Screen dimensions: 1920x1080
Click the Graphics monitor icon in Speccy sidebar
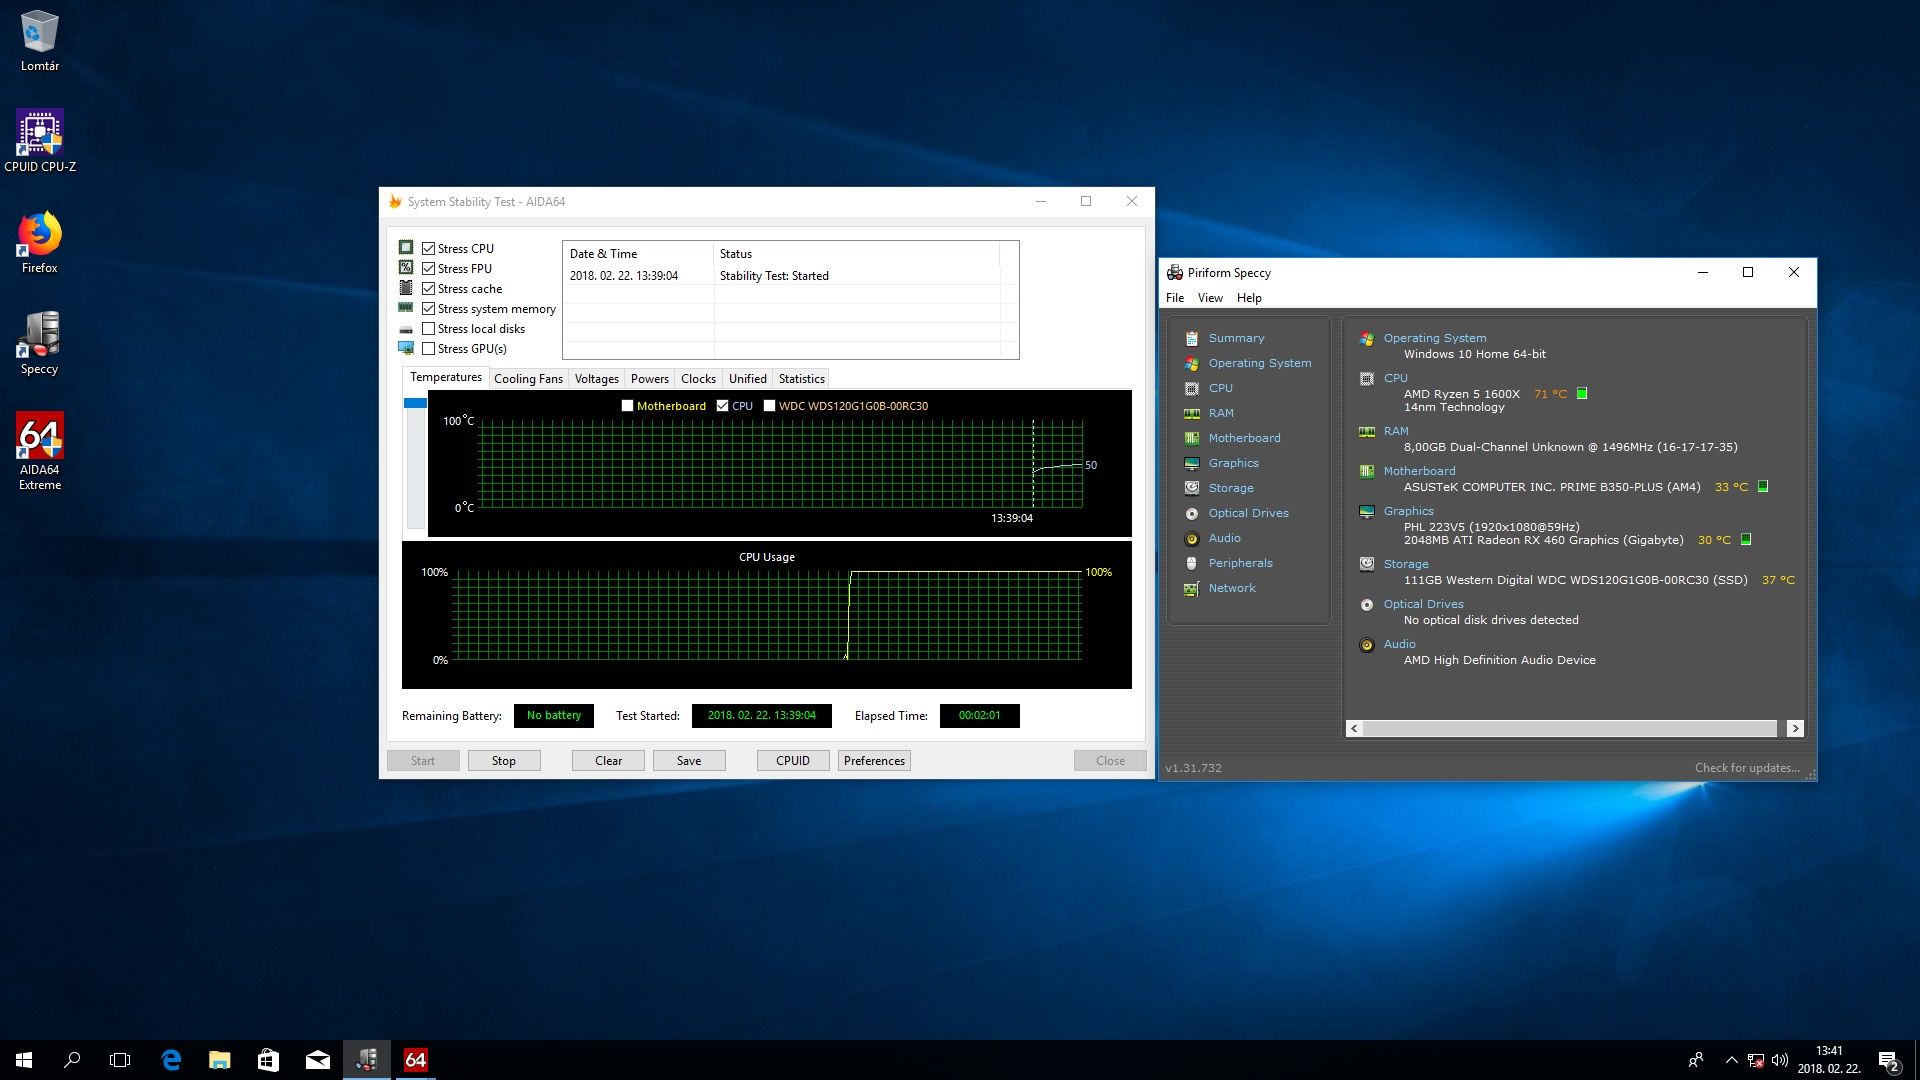1191,463
